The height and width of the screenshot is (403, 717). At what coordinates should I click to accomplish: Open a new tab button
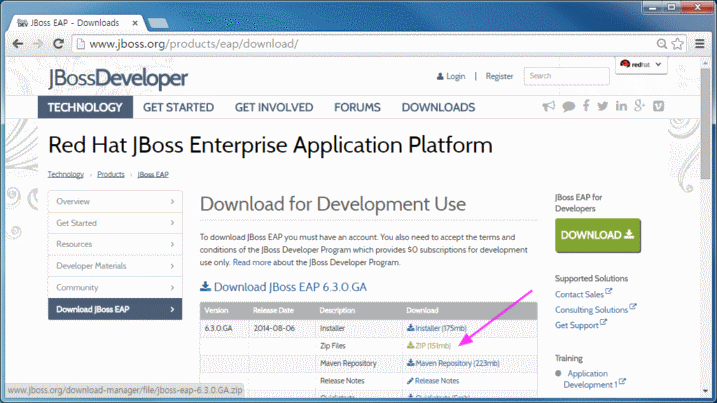pos(158,23)
